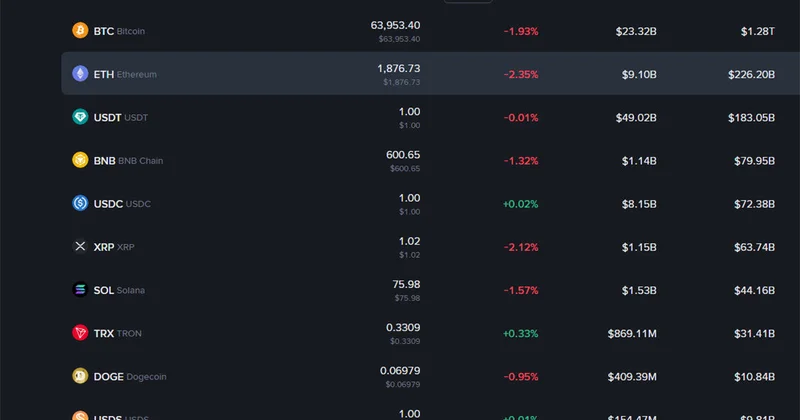Click the Solana coin icon
The image size is (800, 420).
point(80,290)
